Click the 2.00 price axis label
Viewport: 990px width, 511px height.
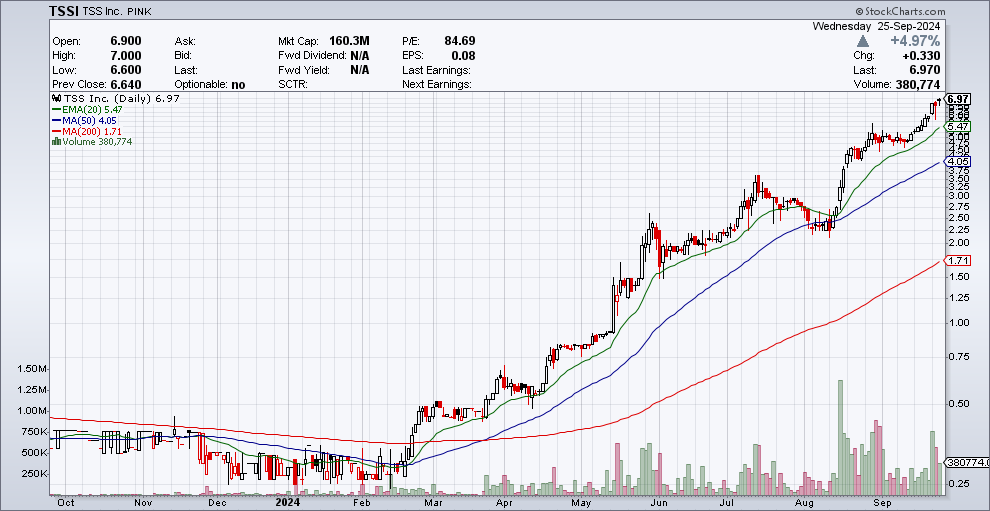point(957,243)
